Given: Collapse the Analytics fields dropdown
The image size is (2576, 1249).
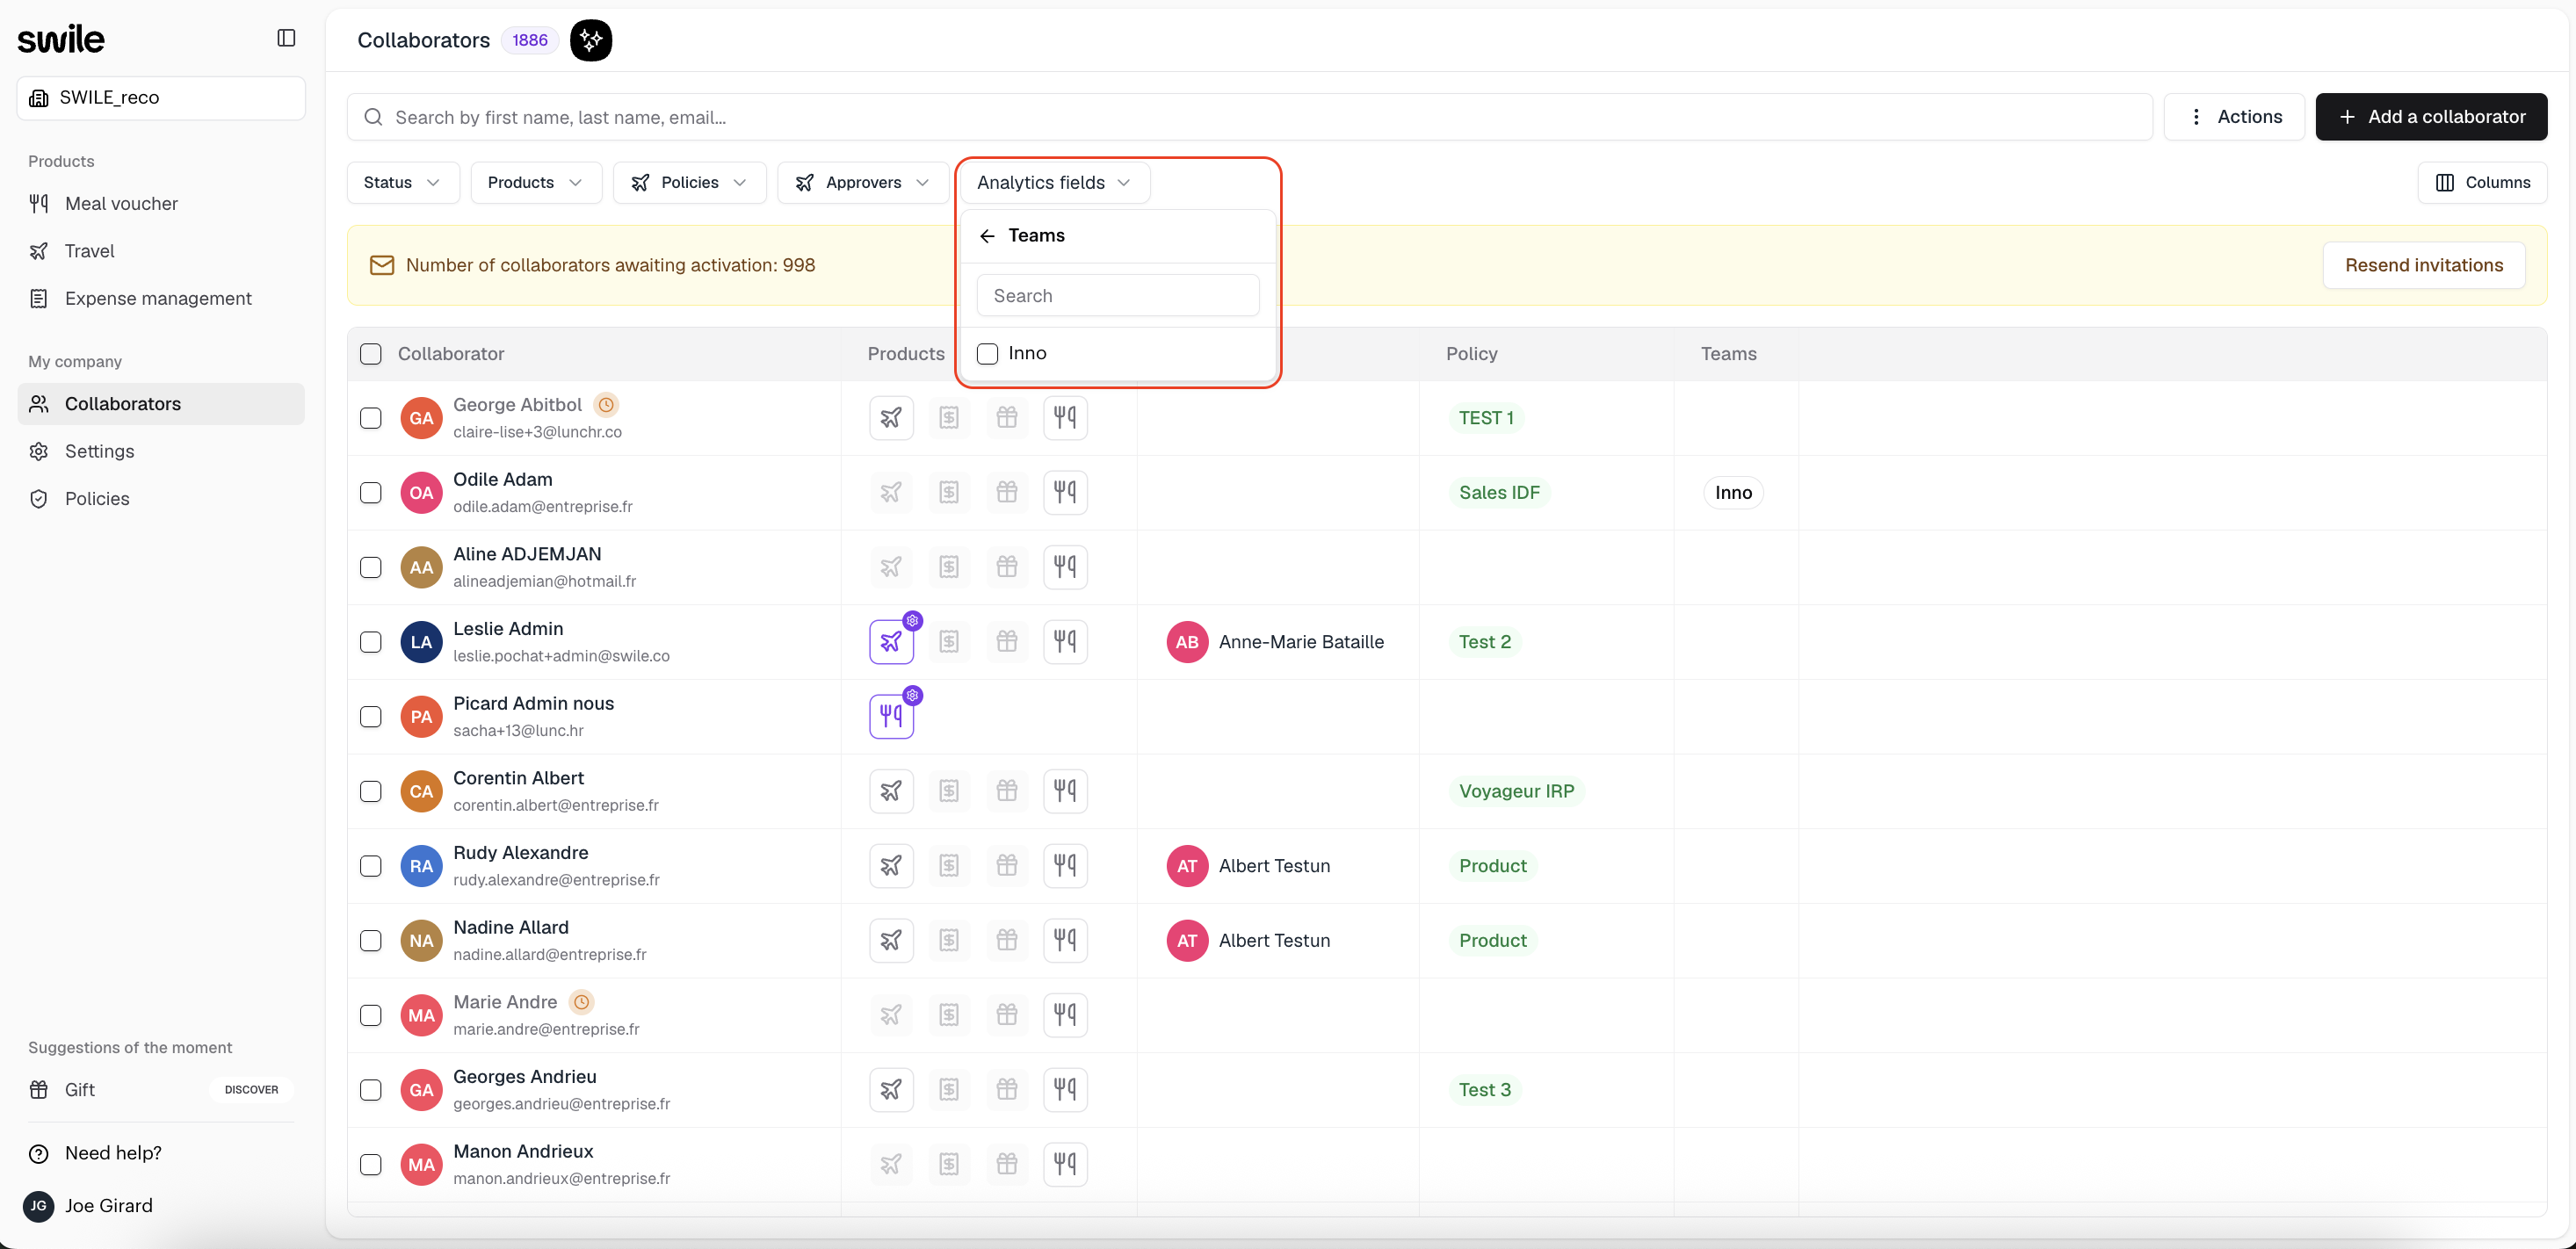Looking at the screenshot, I should (x=1054, y=183).
